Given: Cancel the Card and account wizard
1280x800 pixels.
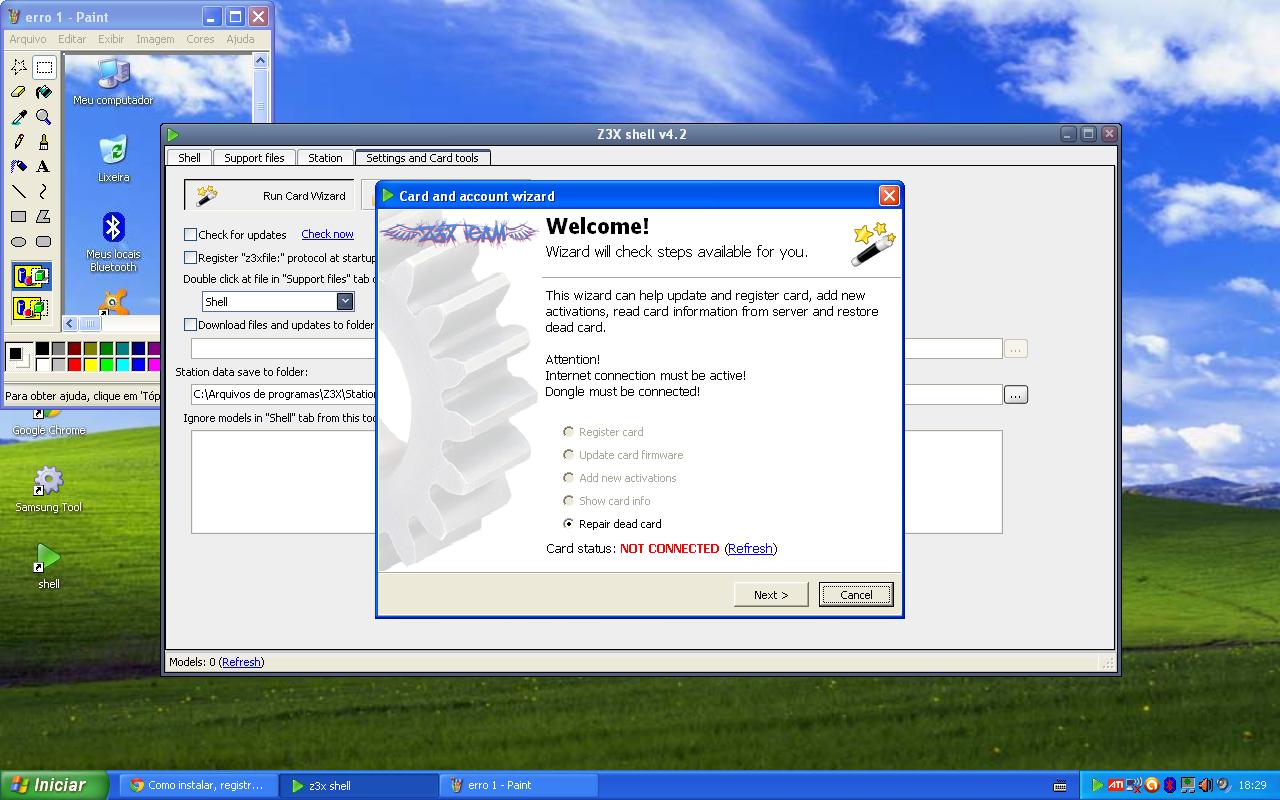Looking at the screenshot, I should pyautogui.click(x=856, y=594).
